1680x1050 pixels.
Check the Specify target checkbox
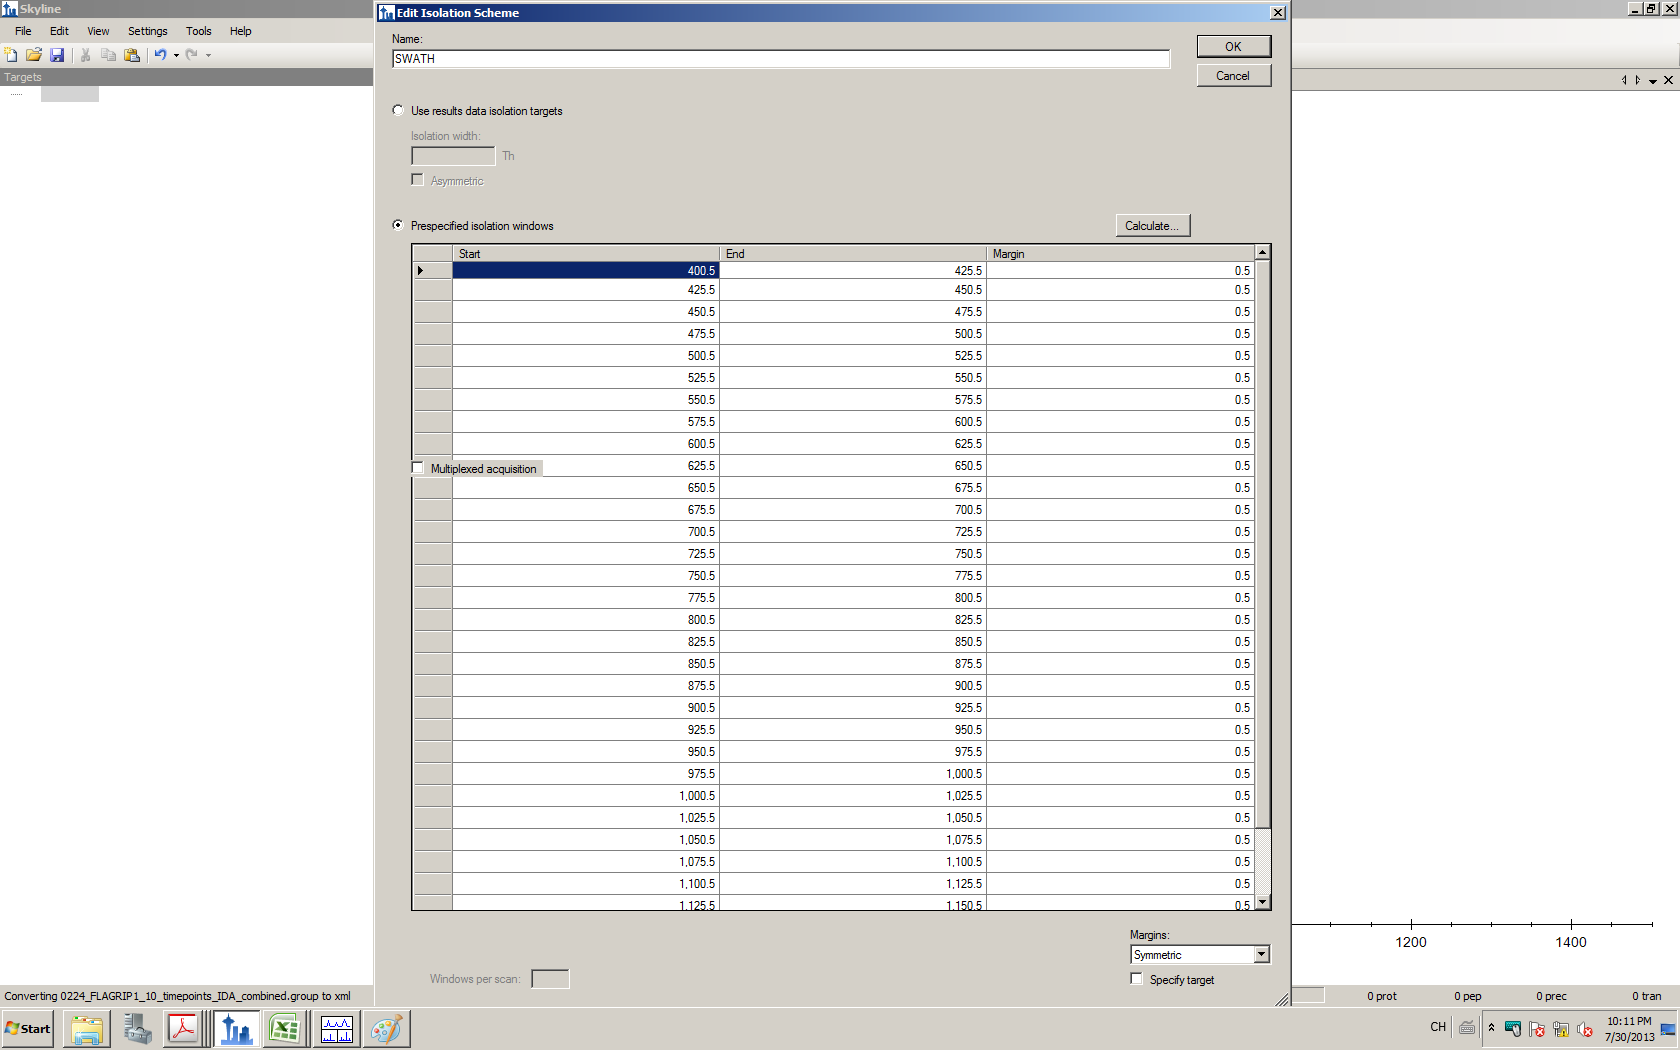point(1137,979)
